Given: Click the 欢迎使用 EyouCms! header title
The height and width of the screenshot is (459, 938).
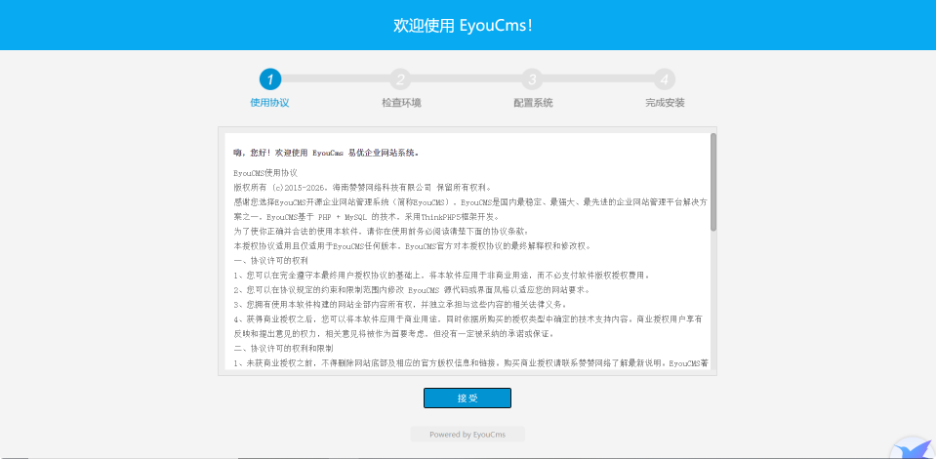Looking at the screenshot, I should pos(462,26).
